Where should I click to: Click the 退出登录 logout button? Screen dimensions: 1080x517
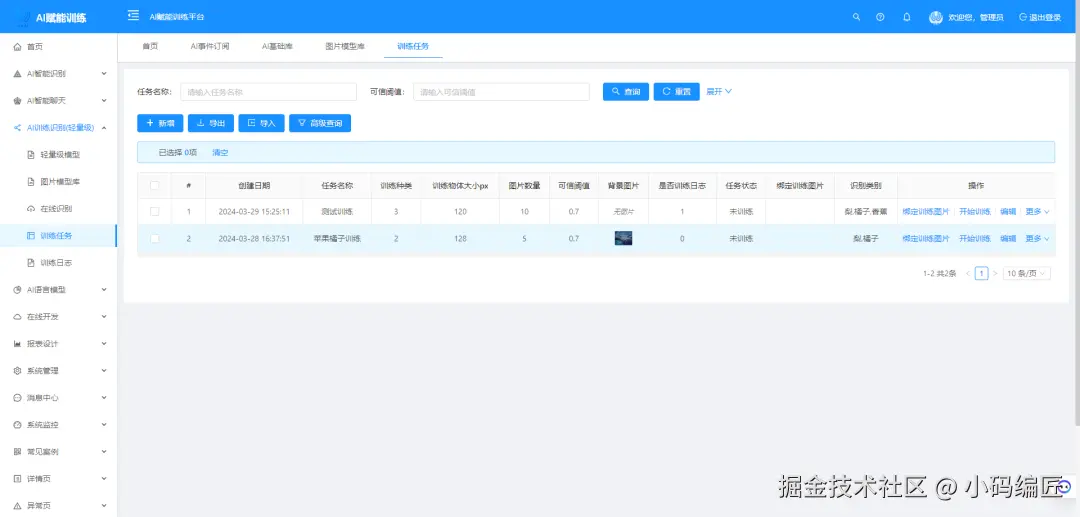pos(1040,17)
